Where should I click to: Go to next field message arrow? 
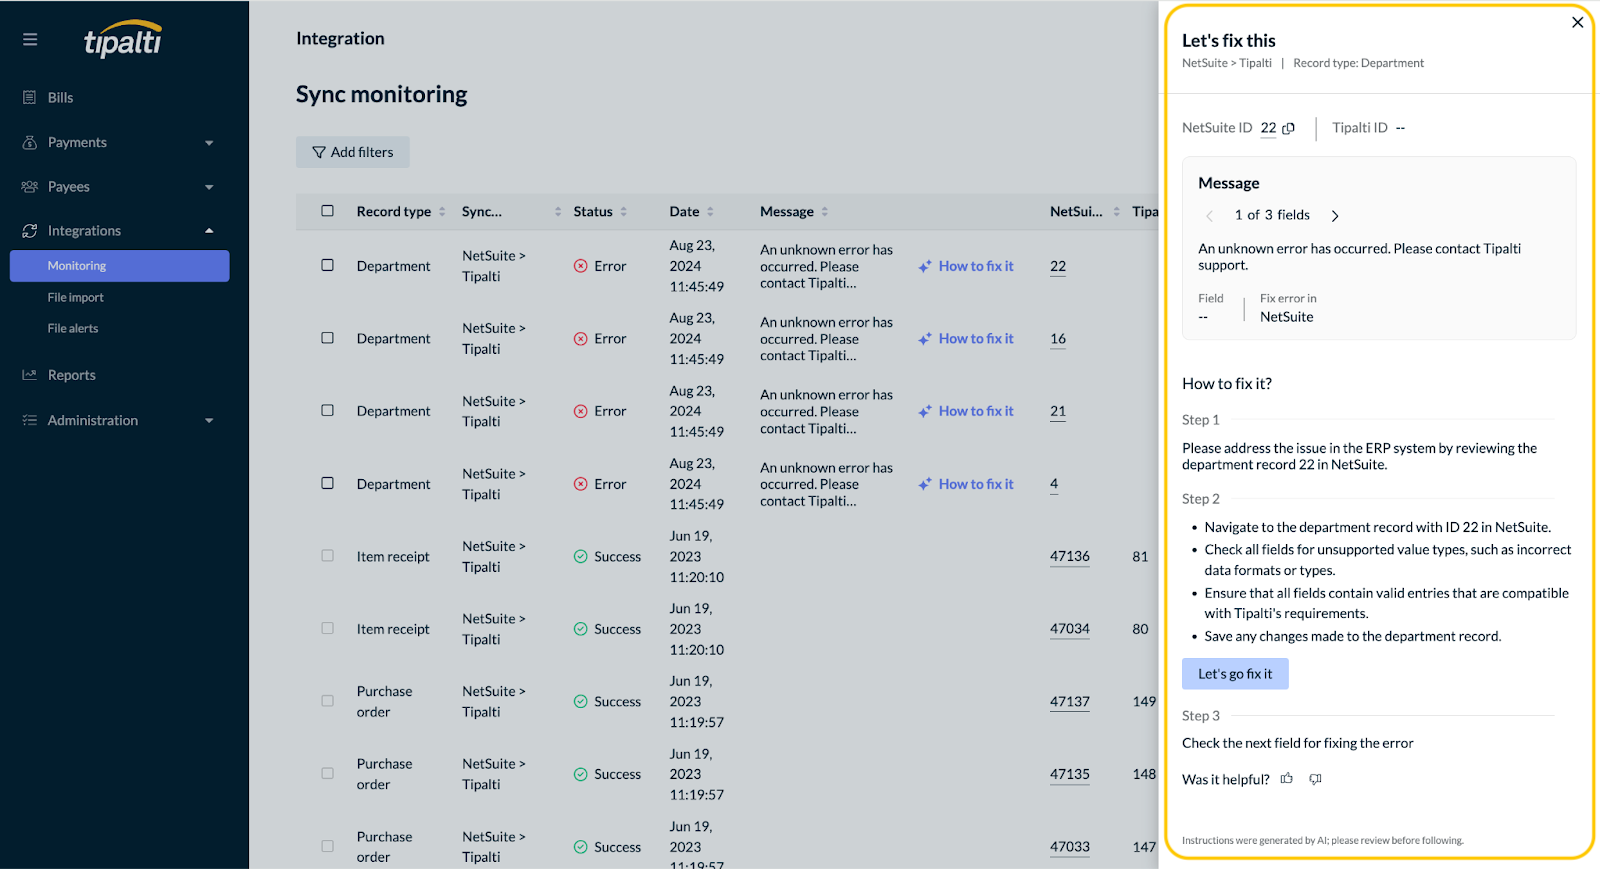pyautogui.click(x=1335, y=215)
